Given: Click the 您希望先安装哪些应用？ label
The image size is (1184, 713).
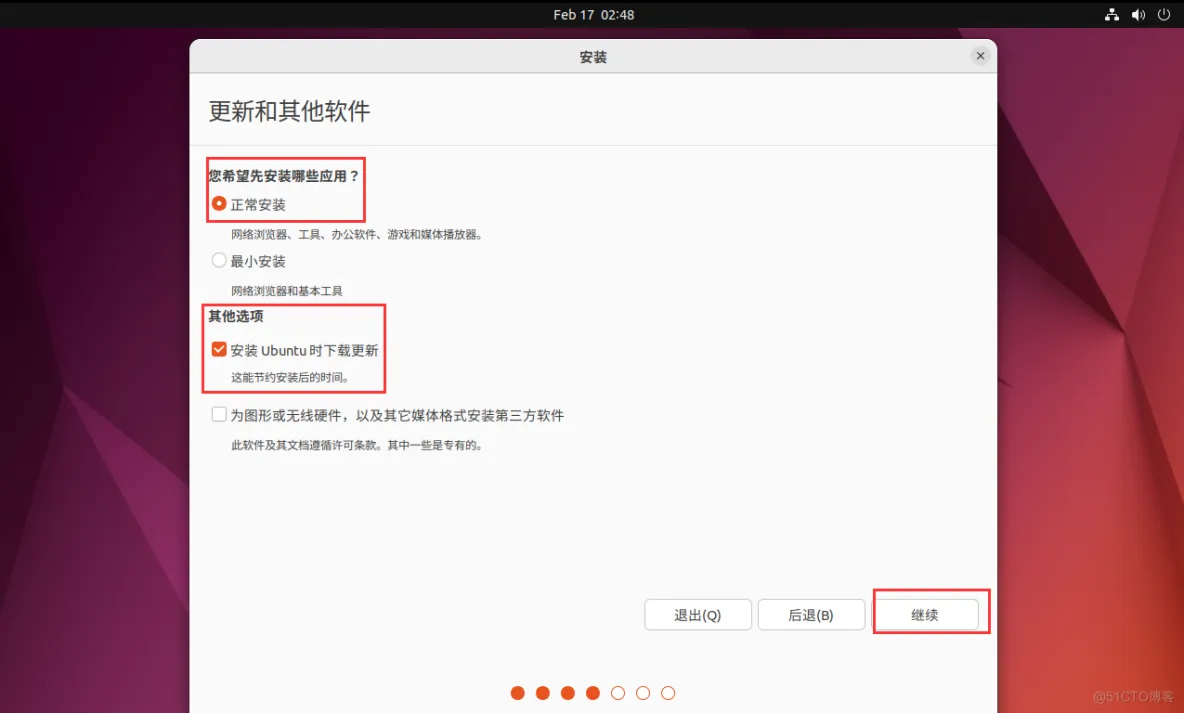Looking at the screenshot, I should tap(284, 176).
